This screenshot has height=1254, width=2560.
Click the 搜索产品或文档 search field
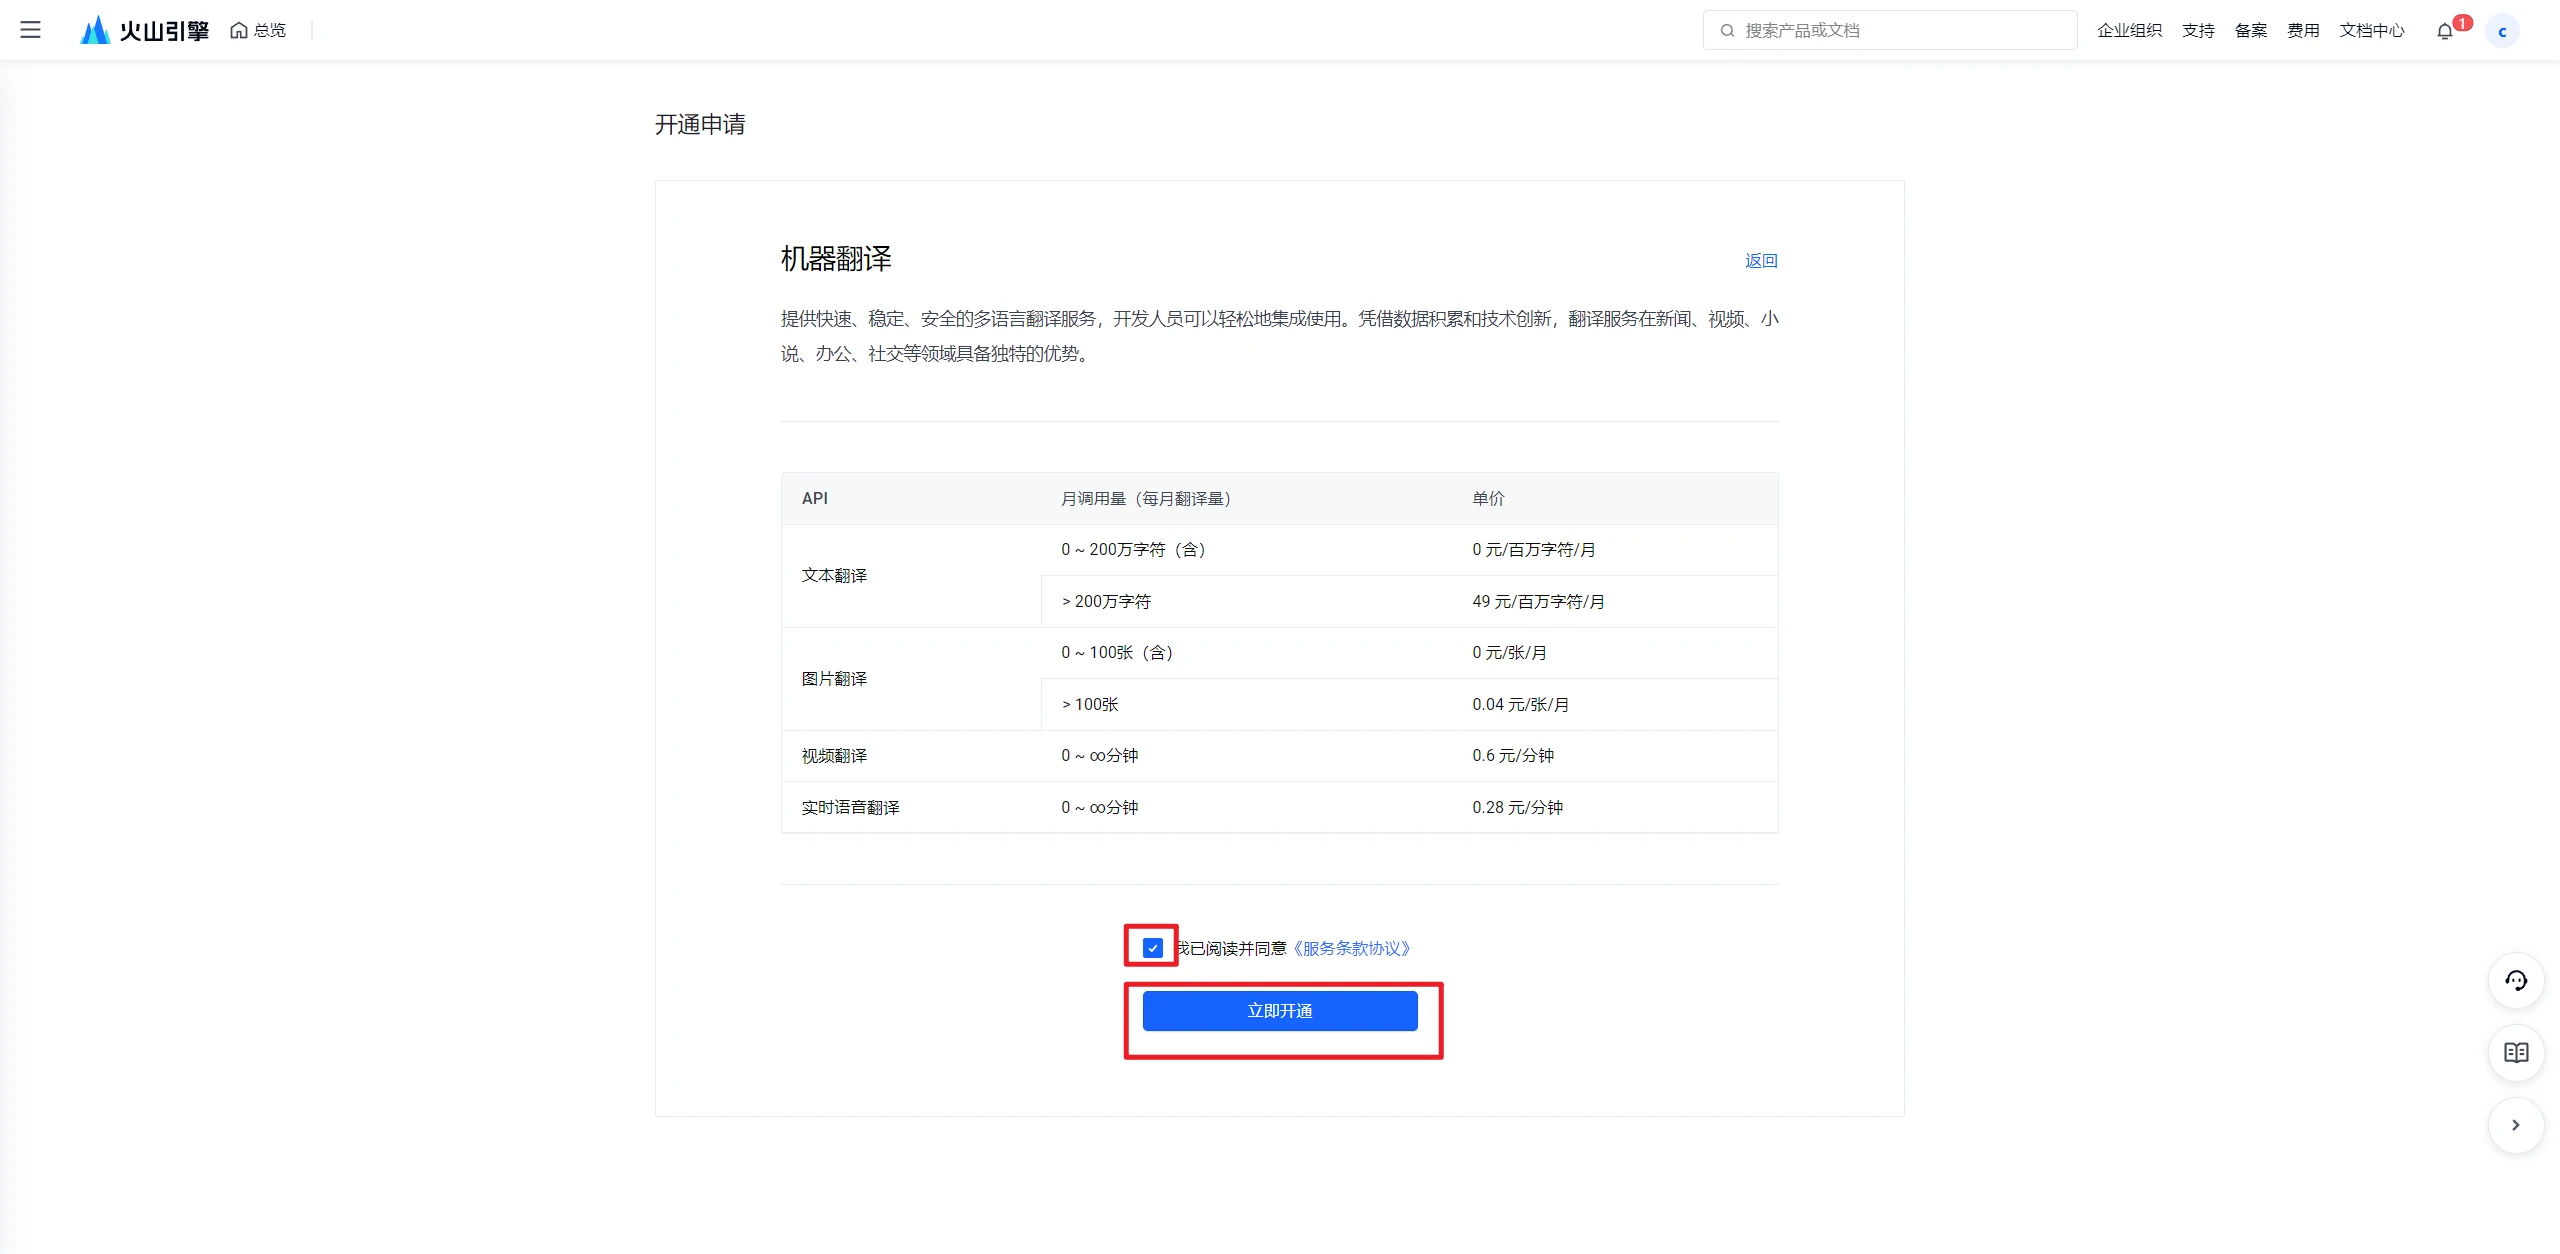(1890, 30)
